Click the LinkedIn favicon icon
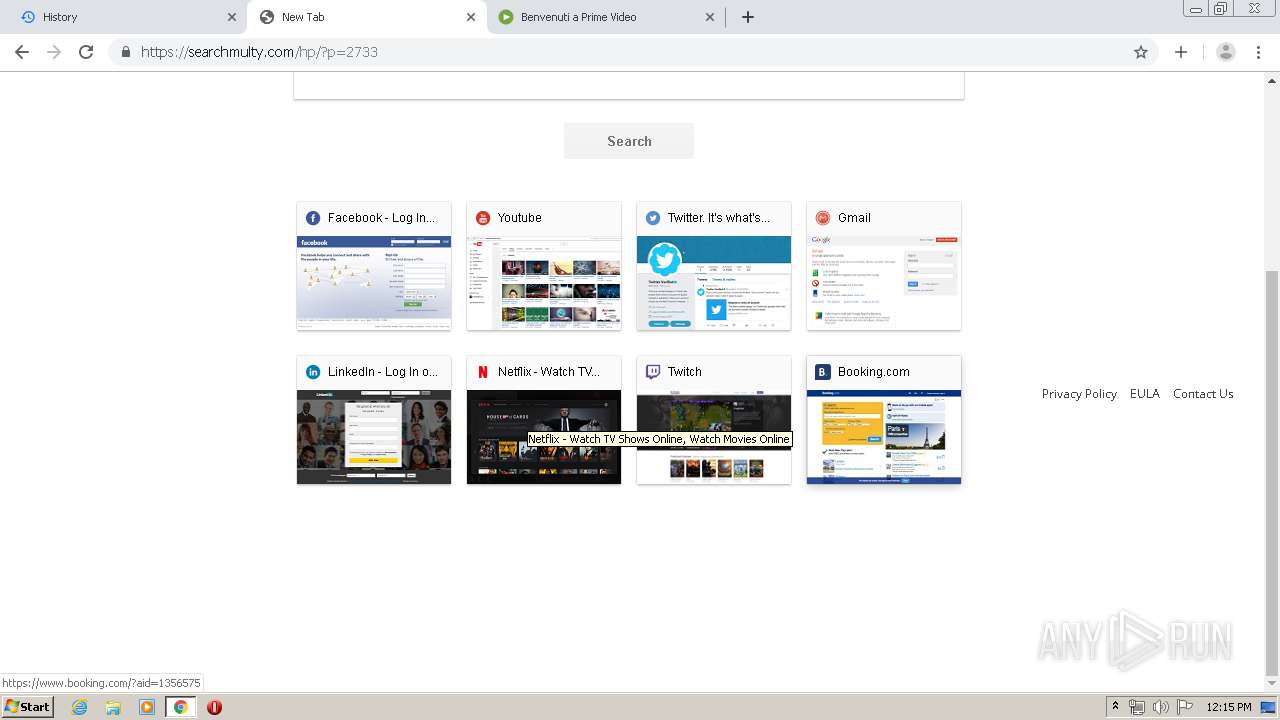Viewport: 1280px width, 720px height. [313, 372]
